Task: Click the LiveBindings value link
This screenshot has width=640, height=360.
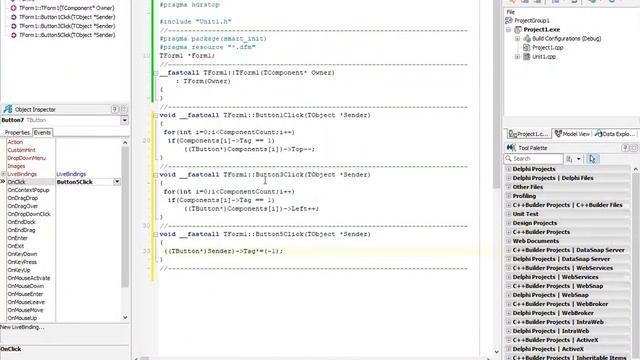Action: 71,174
